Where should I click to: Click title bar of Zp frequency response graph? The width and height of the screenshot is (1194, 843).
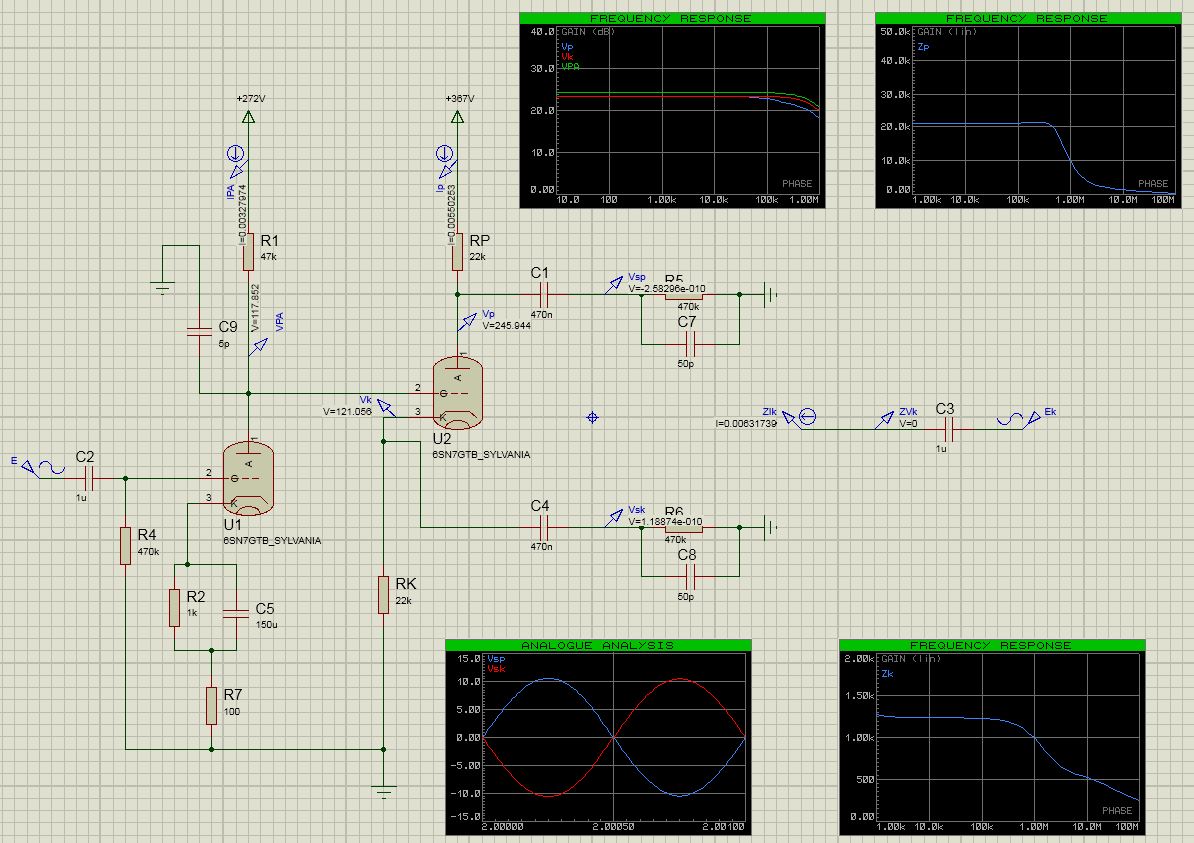tap(1027, 18)
